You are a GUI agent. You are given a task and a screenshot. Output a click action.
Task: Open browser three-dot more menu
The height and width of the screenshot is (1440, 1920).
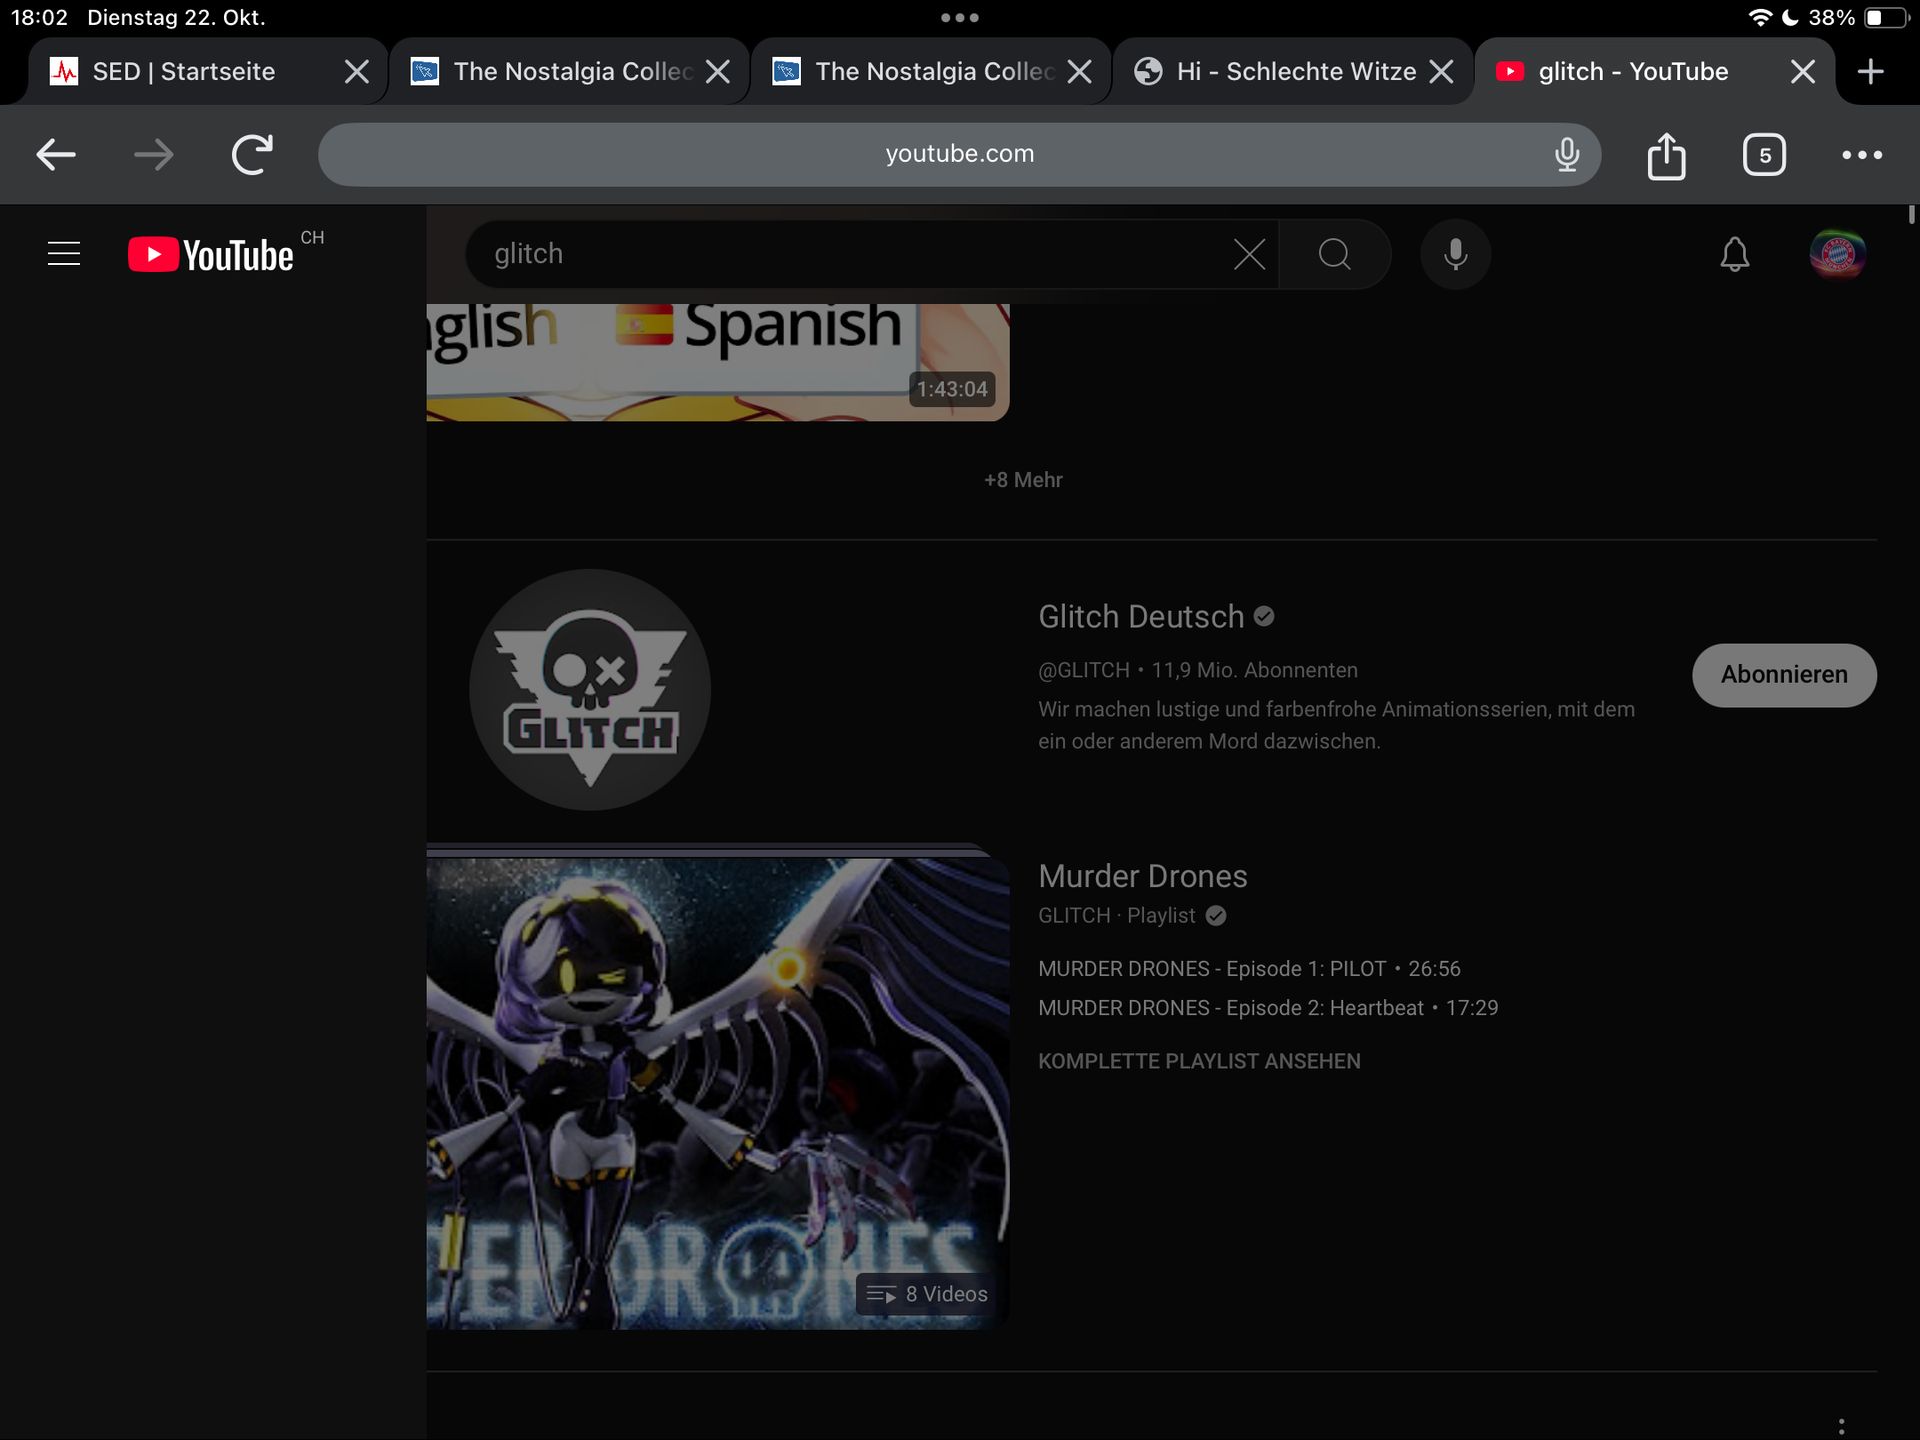coord(1862,155)
